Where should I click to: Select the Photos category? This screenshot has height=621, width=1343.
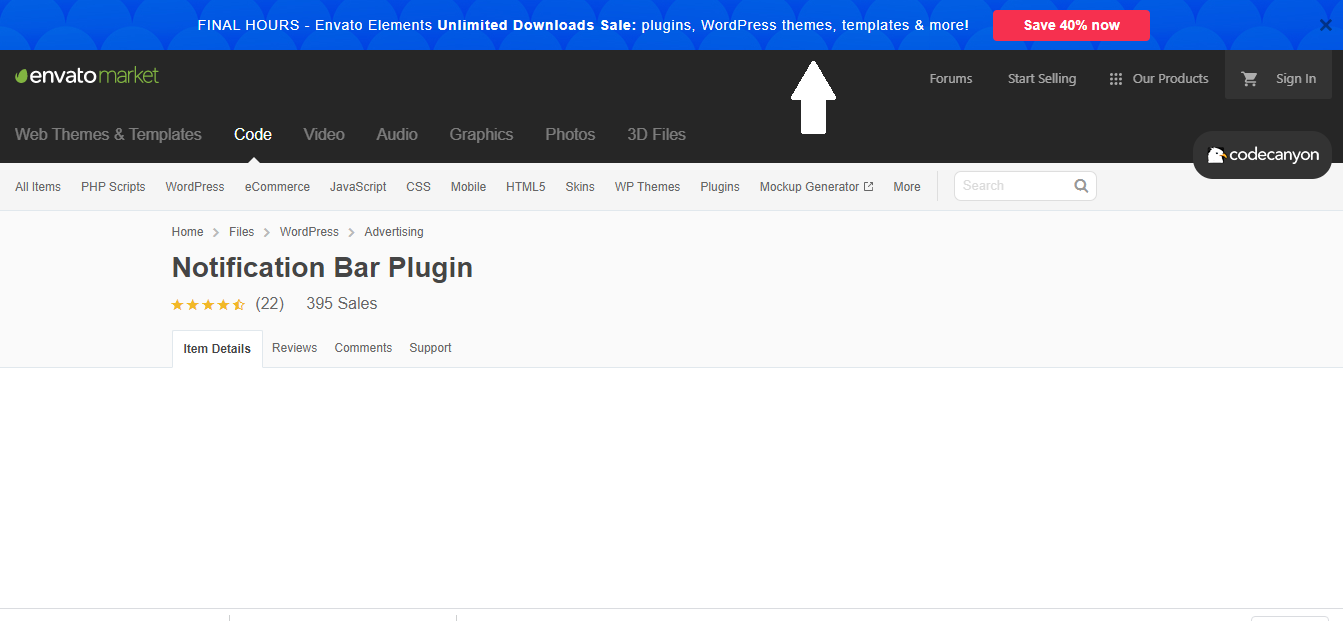(x=570, y=134)
